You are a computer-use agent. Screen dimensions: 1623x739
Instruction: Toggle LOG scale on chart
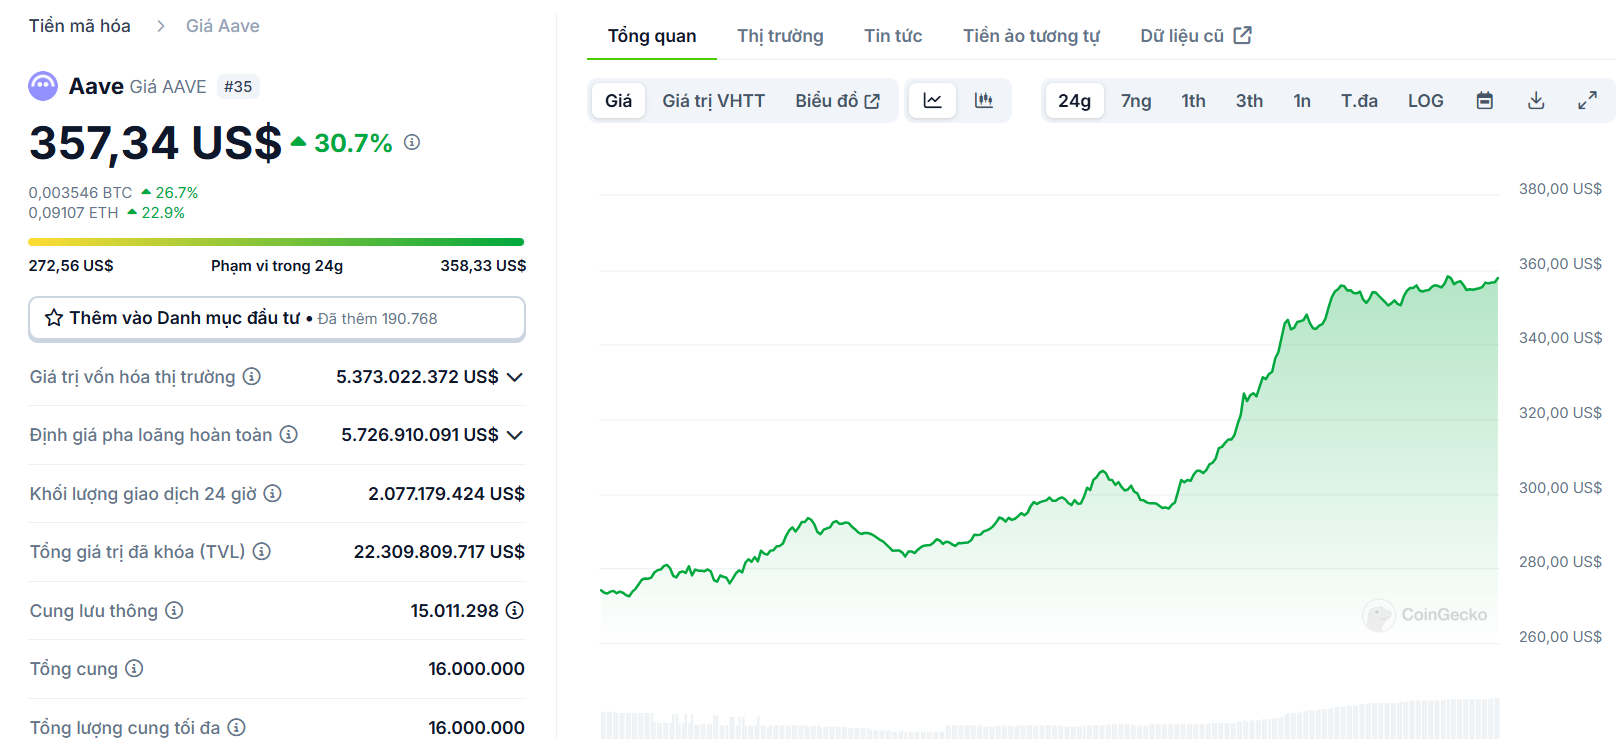click(1426, 100)
